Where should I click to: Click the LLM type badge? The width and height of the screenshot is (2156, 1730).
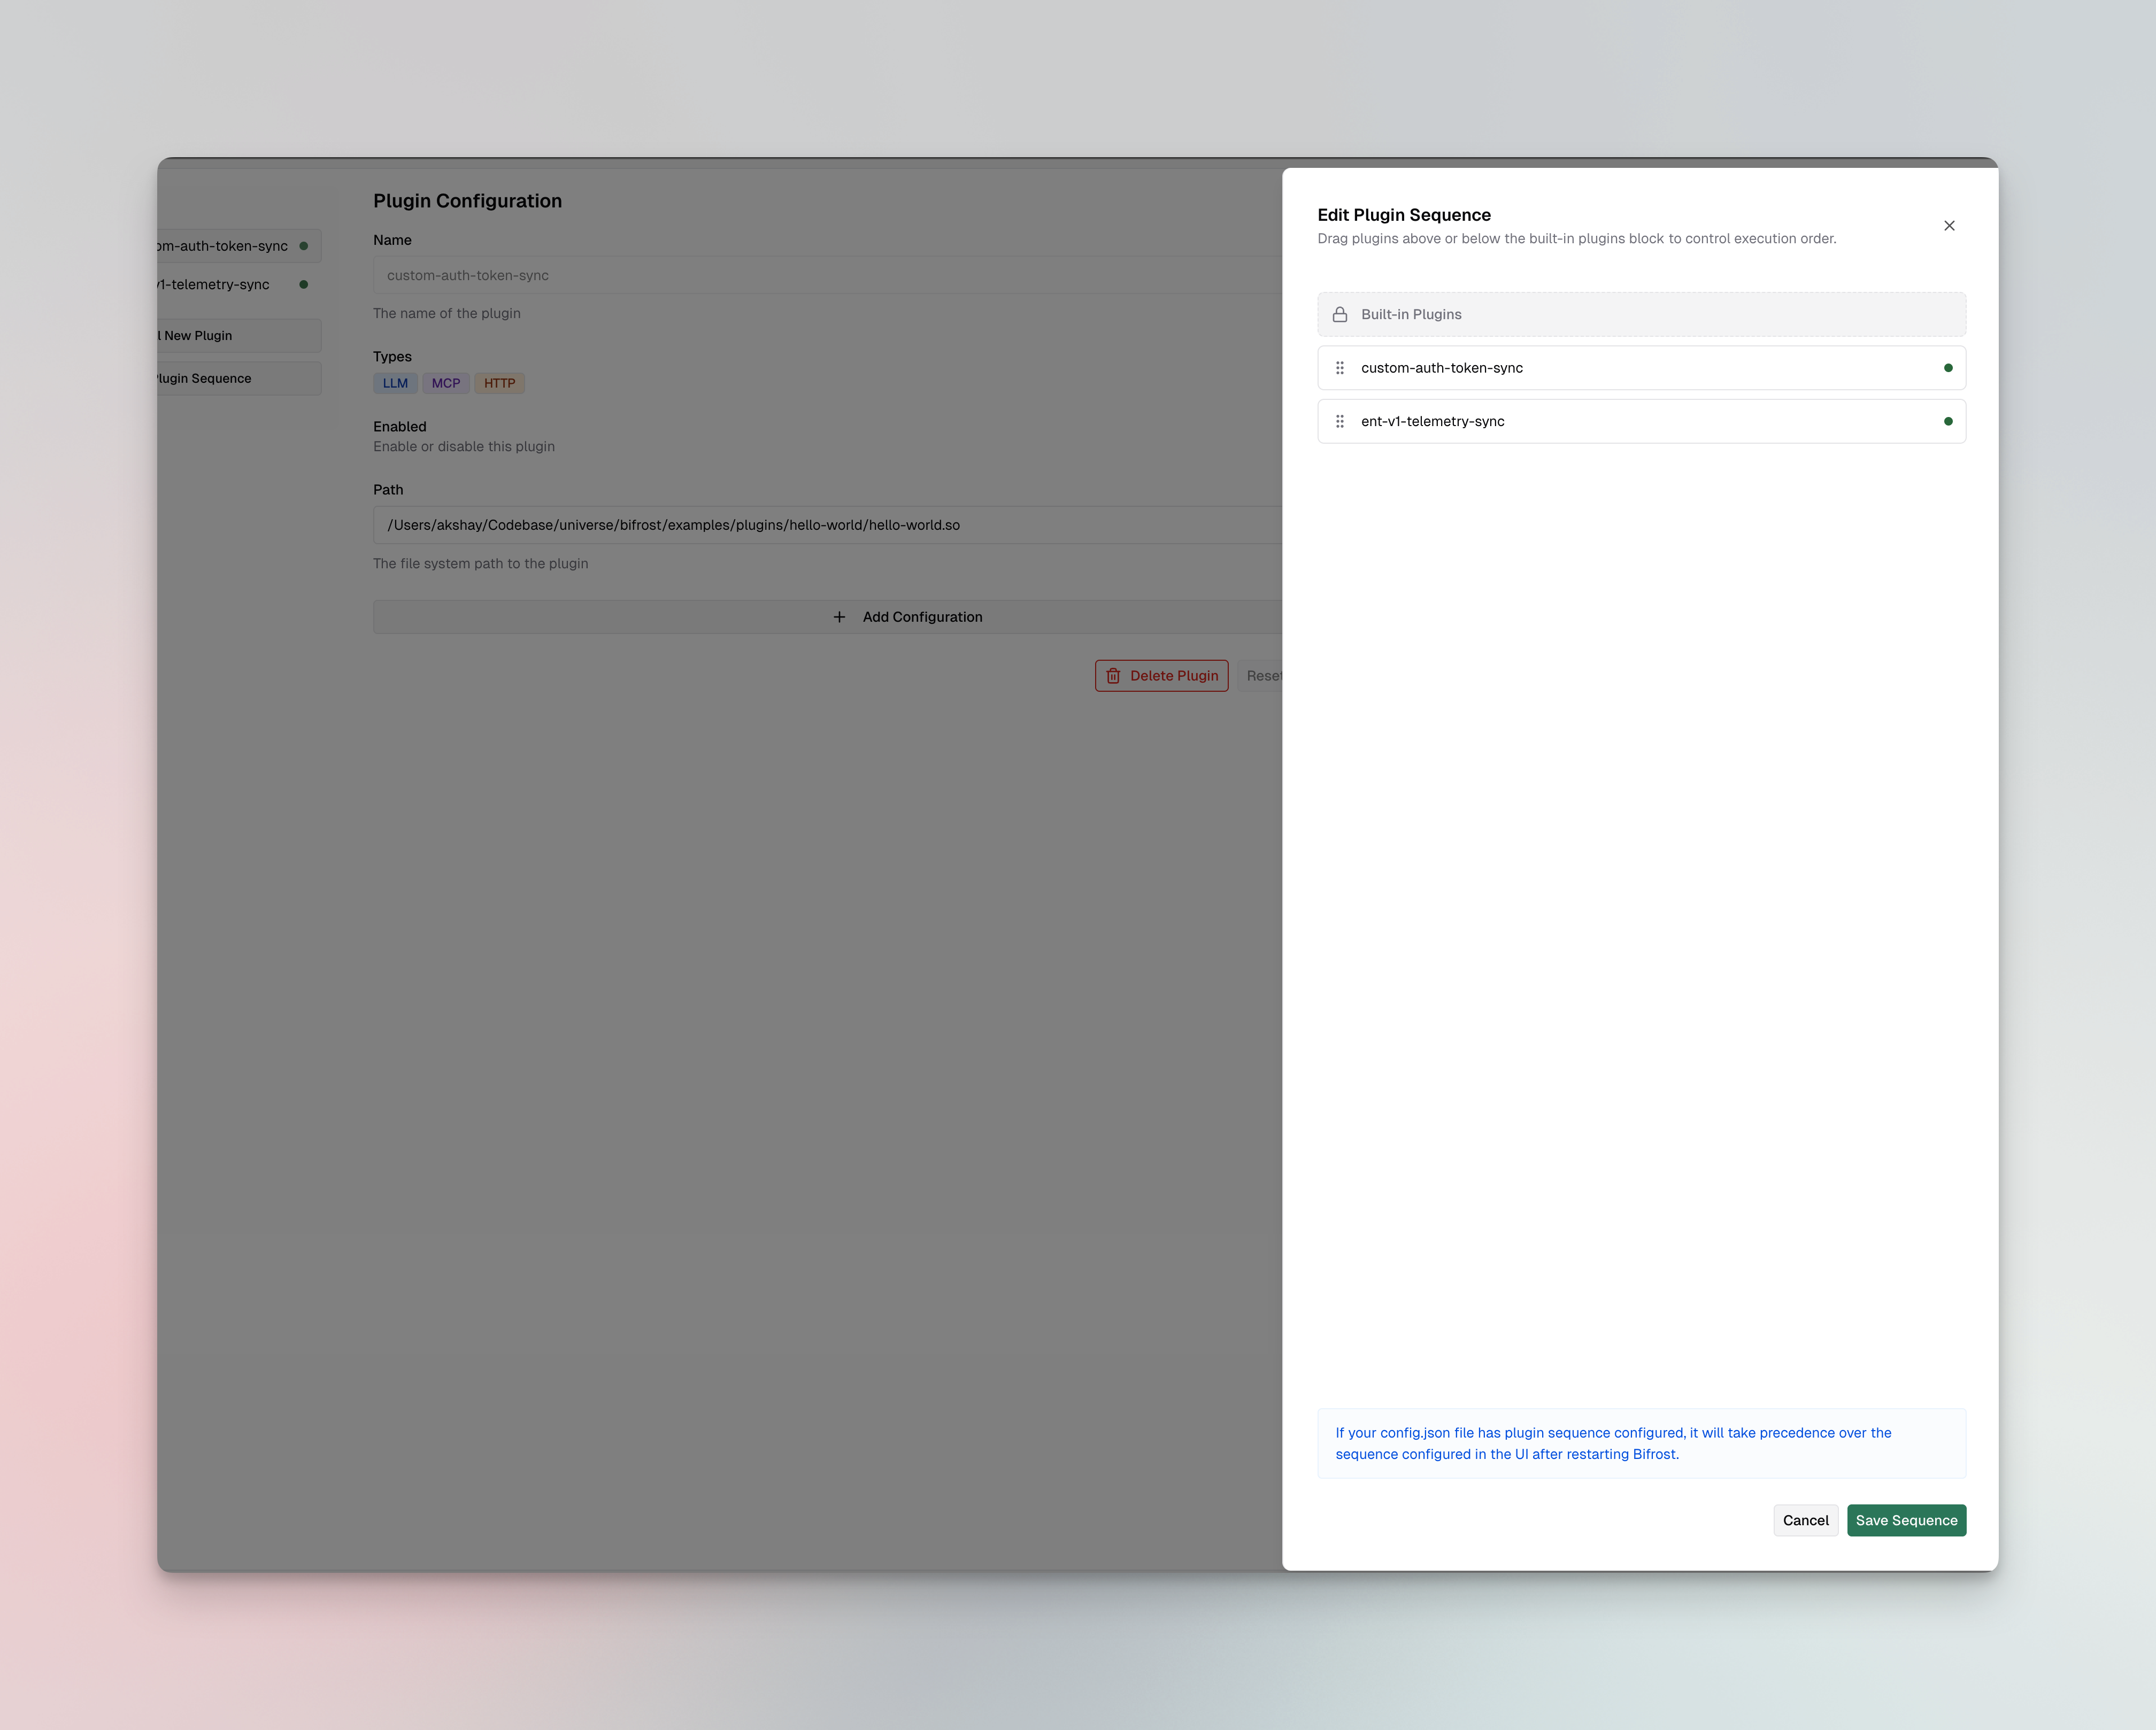(x=395, y=383)
